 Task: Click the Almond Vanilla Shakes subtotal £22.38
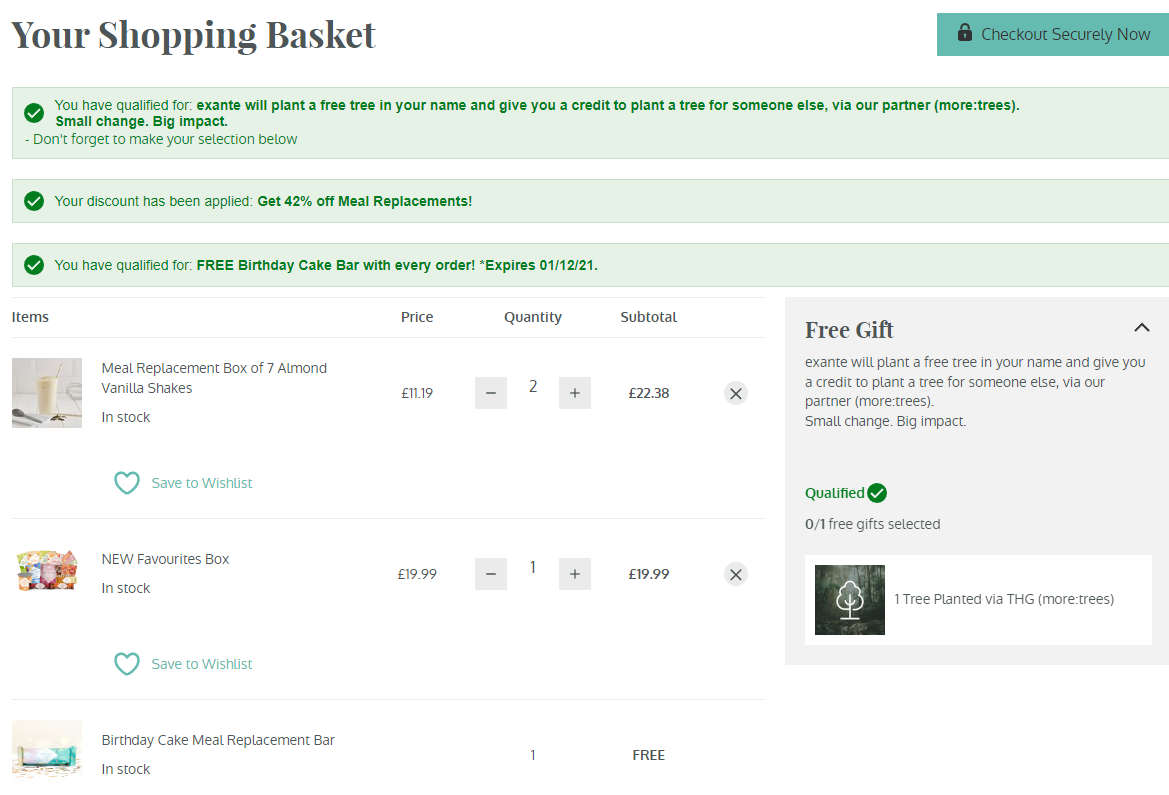point(649,393)
